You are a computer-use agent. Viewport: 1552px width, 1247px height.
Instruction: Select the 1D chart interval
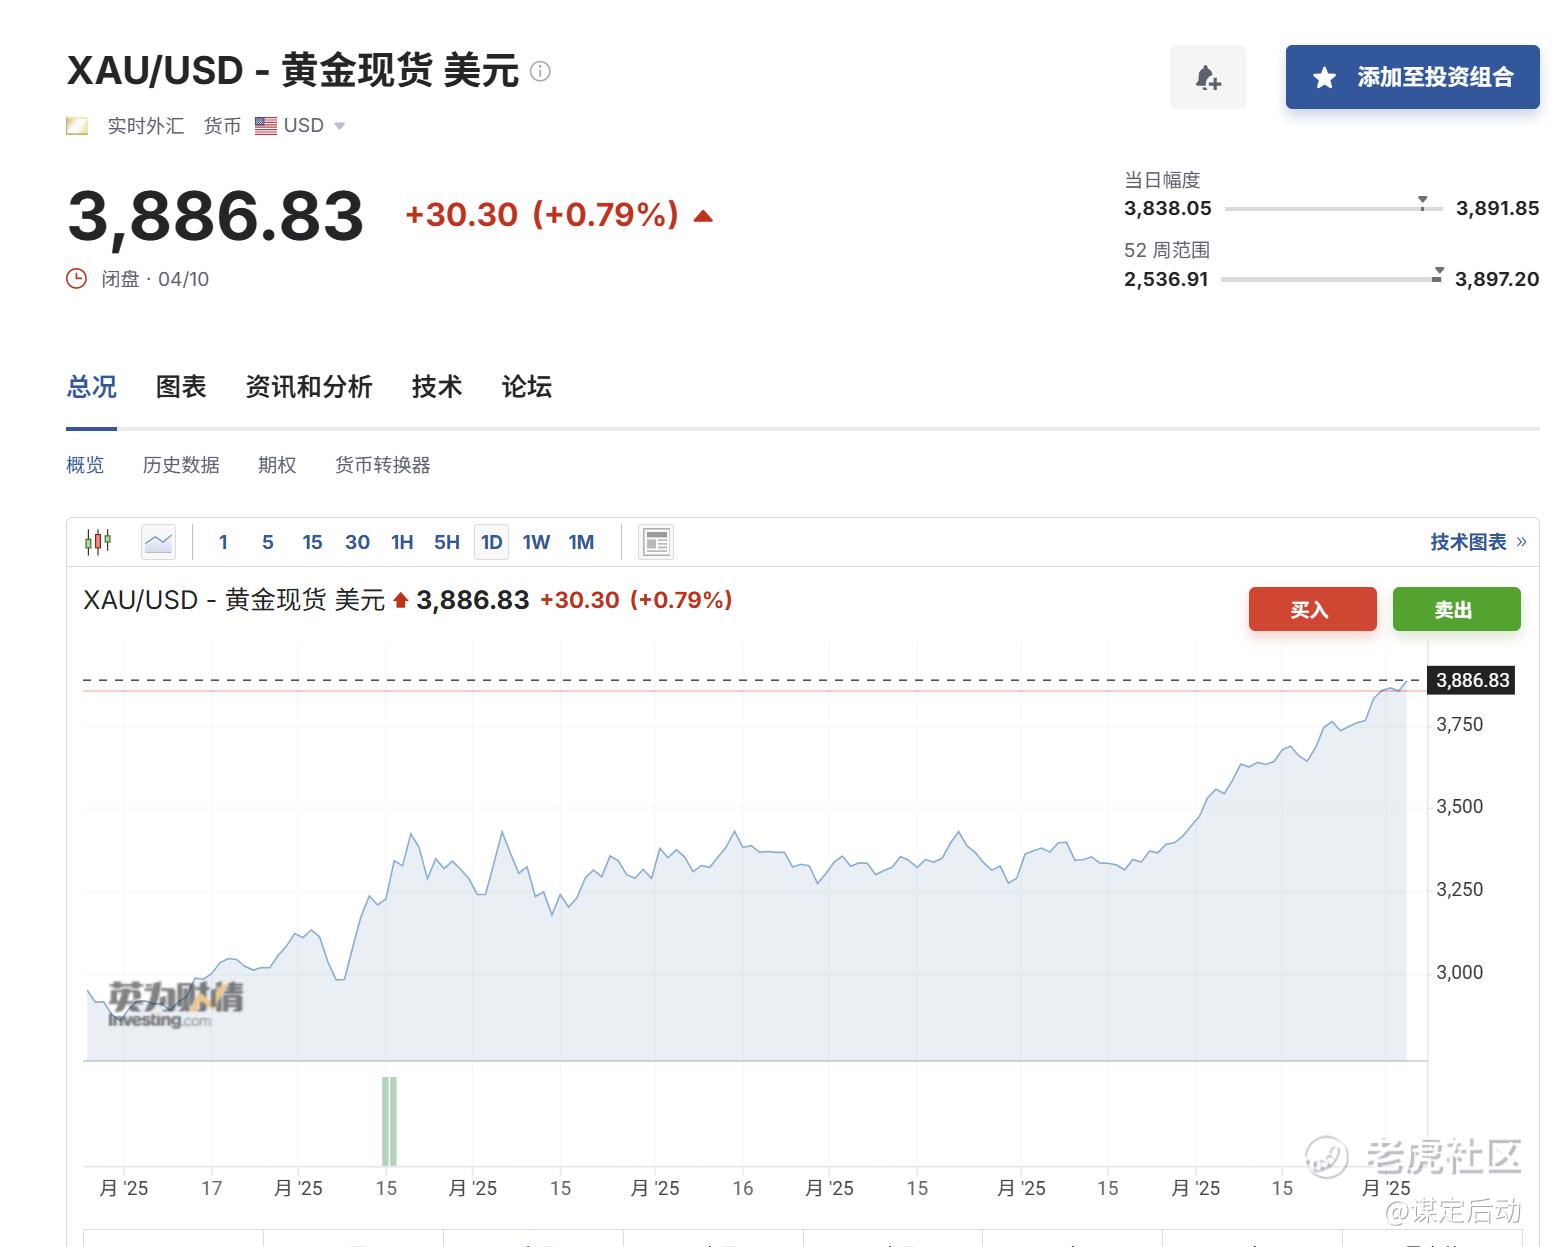tap(491, 542)
